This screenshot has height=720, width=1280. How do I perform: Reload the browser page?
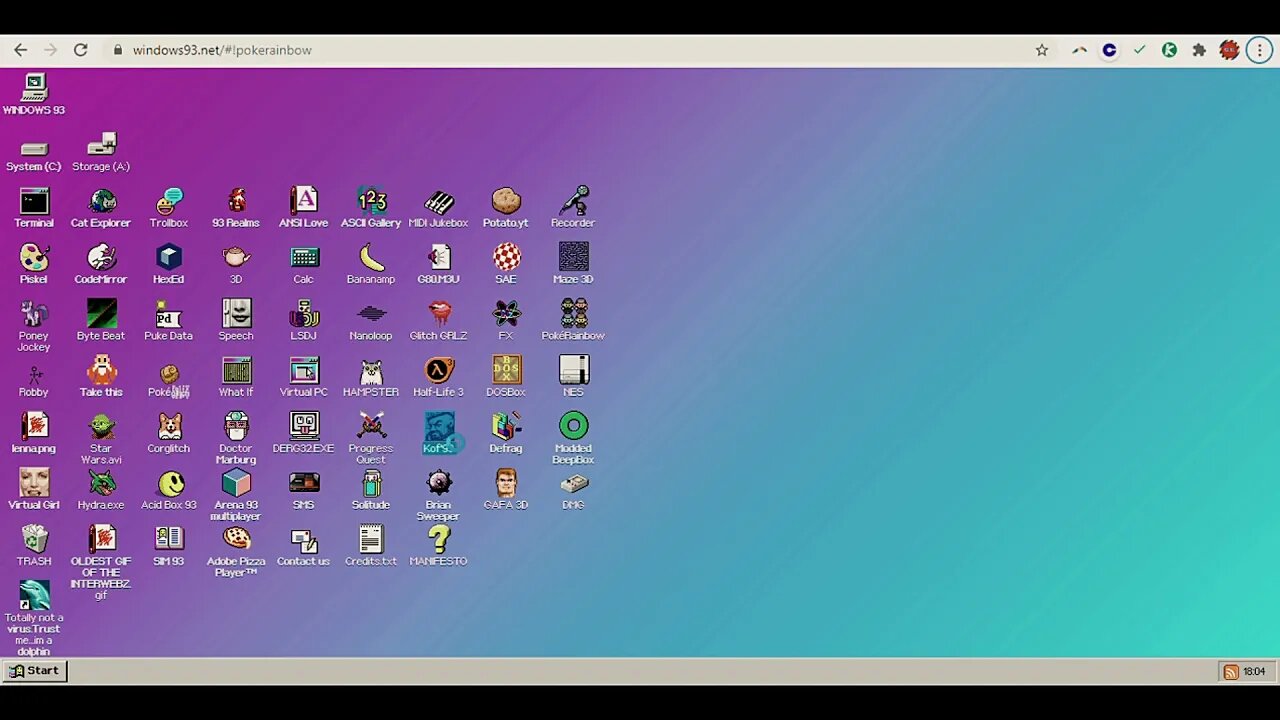pos(80,50)
